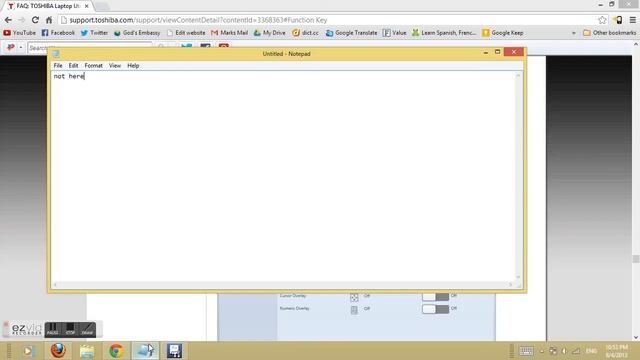Reload the Toshiba support page
This screenshot has width=640, height=360.
coord(35,20)
